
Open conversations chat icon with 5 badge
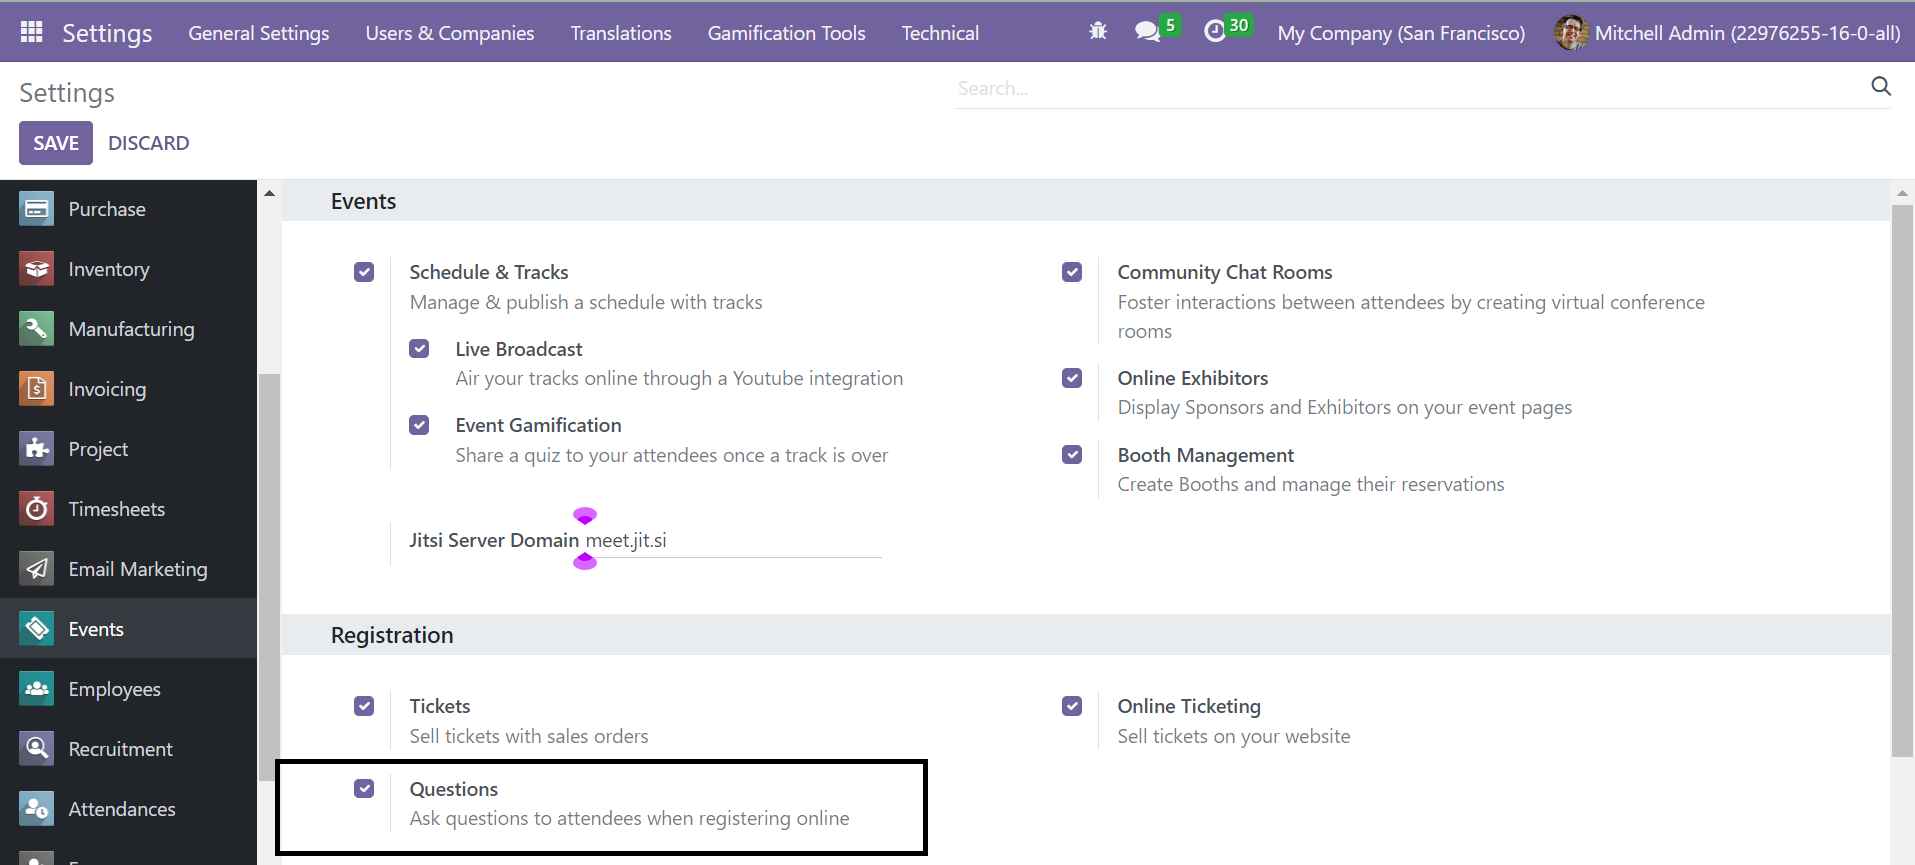1157,30
